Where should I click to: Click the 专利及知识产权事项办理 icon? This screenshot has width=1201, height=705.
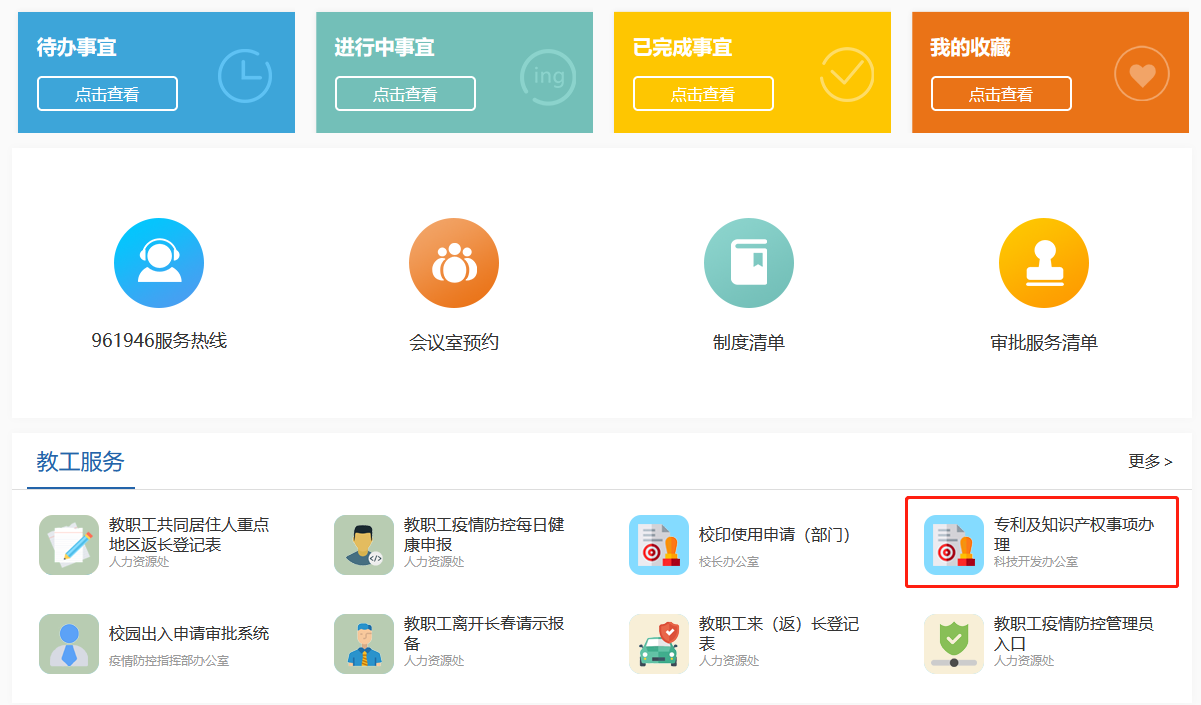pyautogui.click(x=954, y=545)
